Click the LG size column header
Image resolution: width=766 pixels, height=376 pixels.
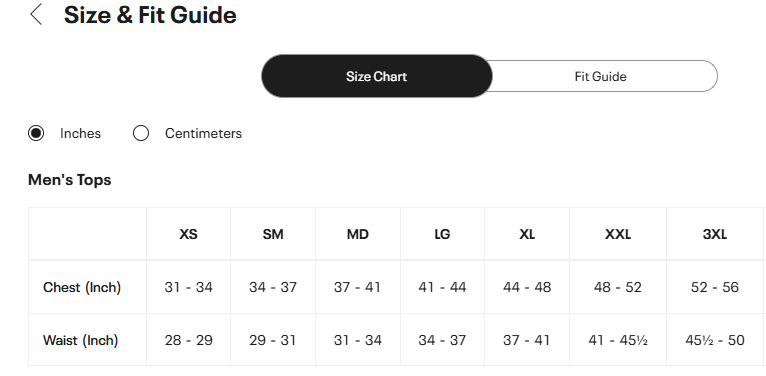point(442,234)
